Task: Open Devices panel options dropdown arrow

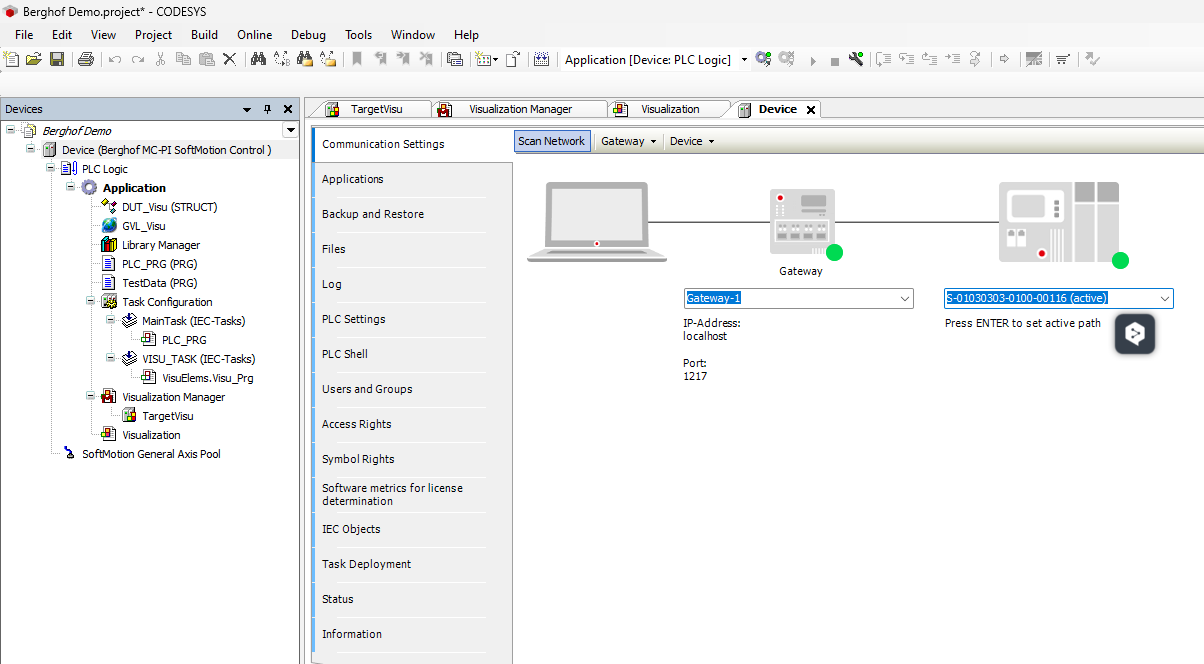Action: pyautogui.click(x=247, y=109)
